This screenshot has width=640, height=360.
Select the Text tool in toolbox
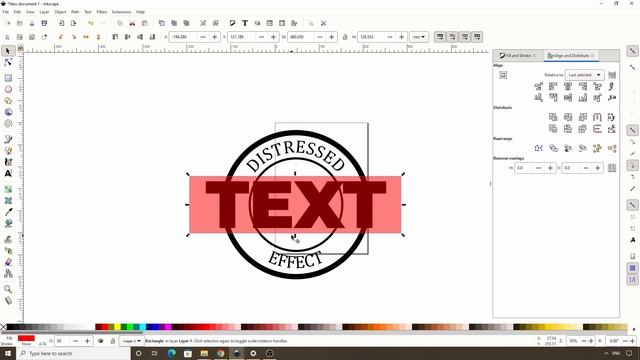click(8, 173)
